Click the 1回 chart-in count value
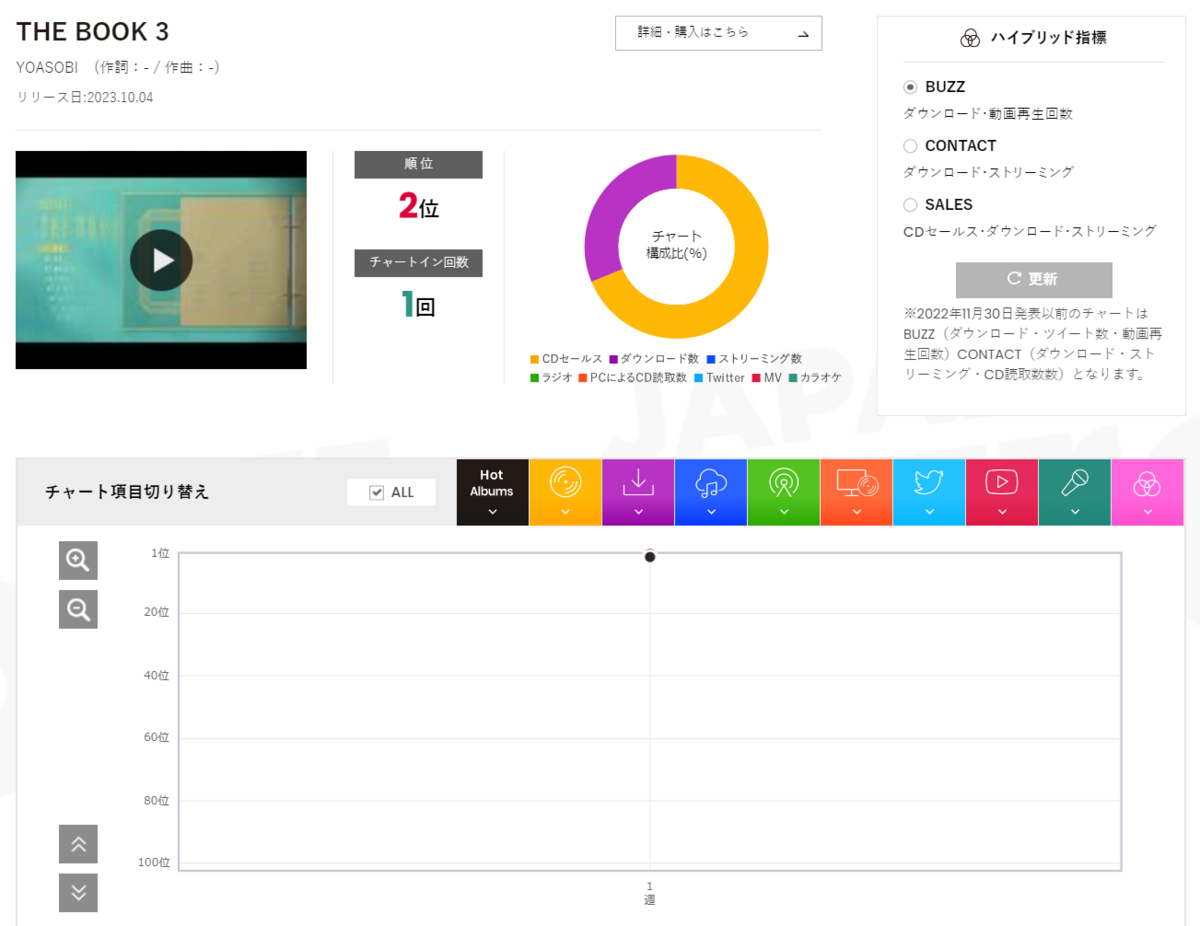Image resolution: width=1200 pixels, height=926 pixels. pyautogui.click(x=418, y=304)
